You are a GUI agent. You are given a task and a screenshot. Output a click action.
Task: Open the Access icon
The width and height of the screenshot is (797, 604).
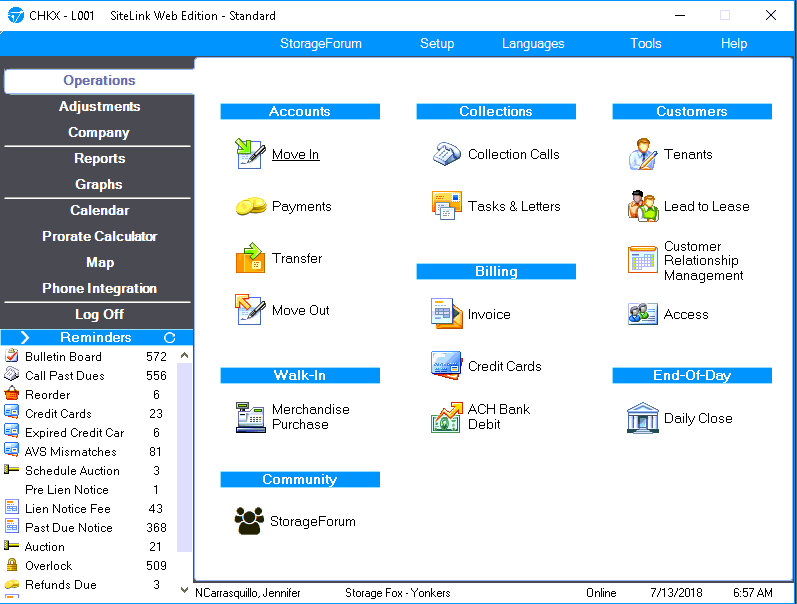(643, 314)
